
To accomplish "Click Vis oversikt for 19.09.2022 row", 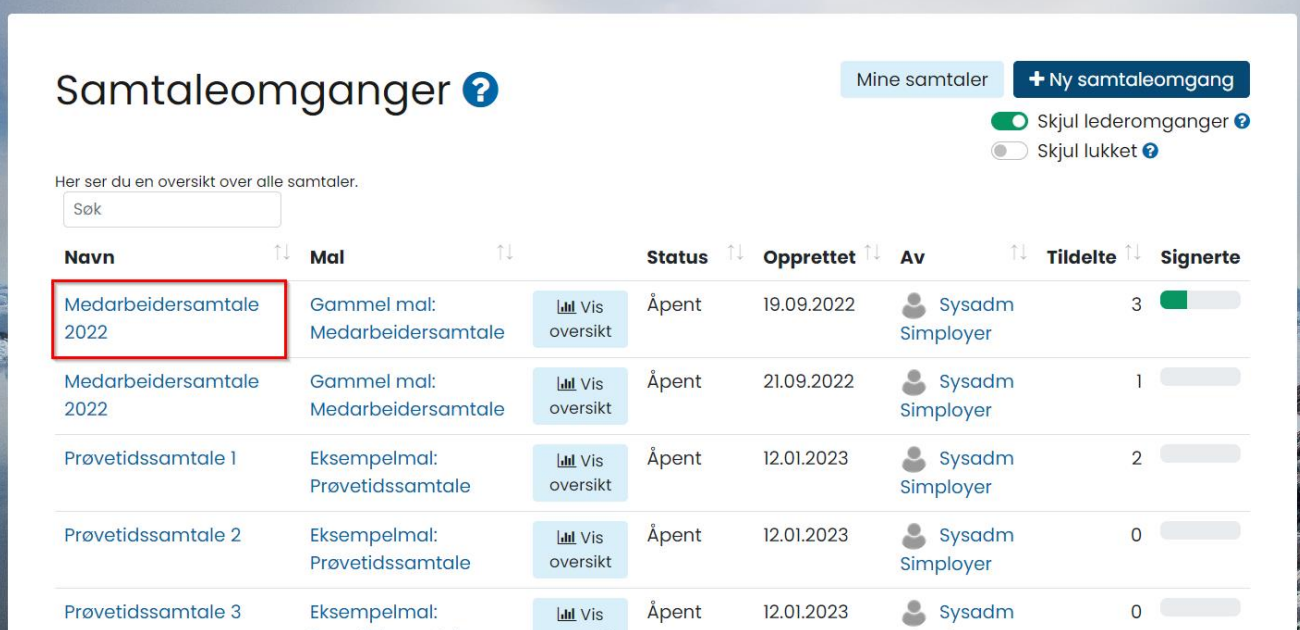I will tap(580, 319).
